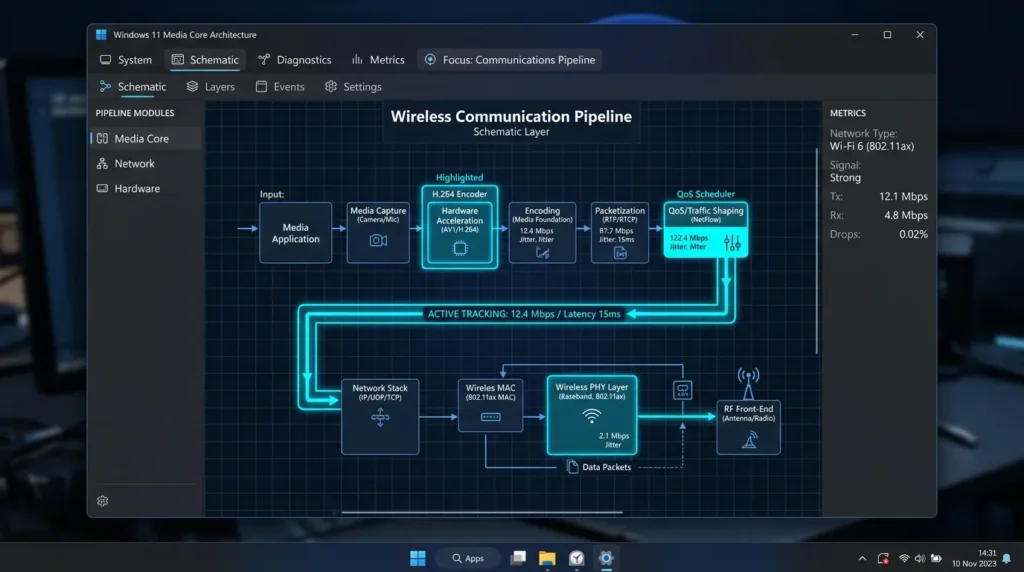Image resolution: width=1024 pixels, height=572 pixels.
Task: Click the Data Packets document icon
Action: [x=573, y=467]
